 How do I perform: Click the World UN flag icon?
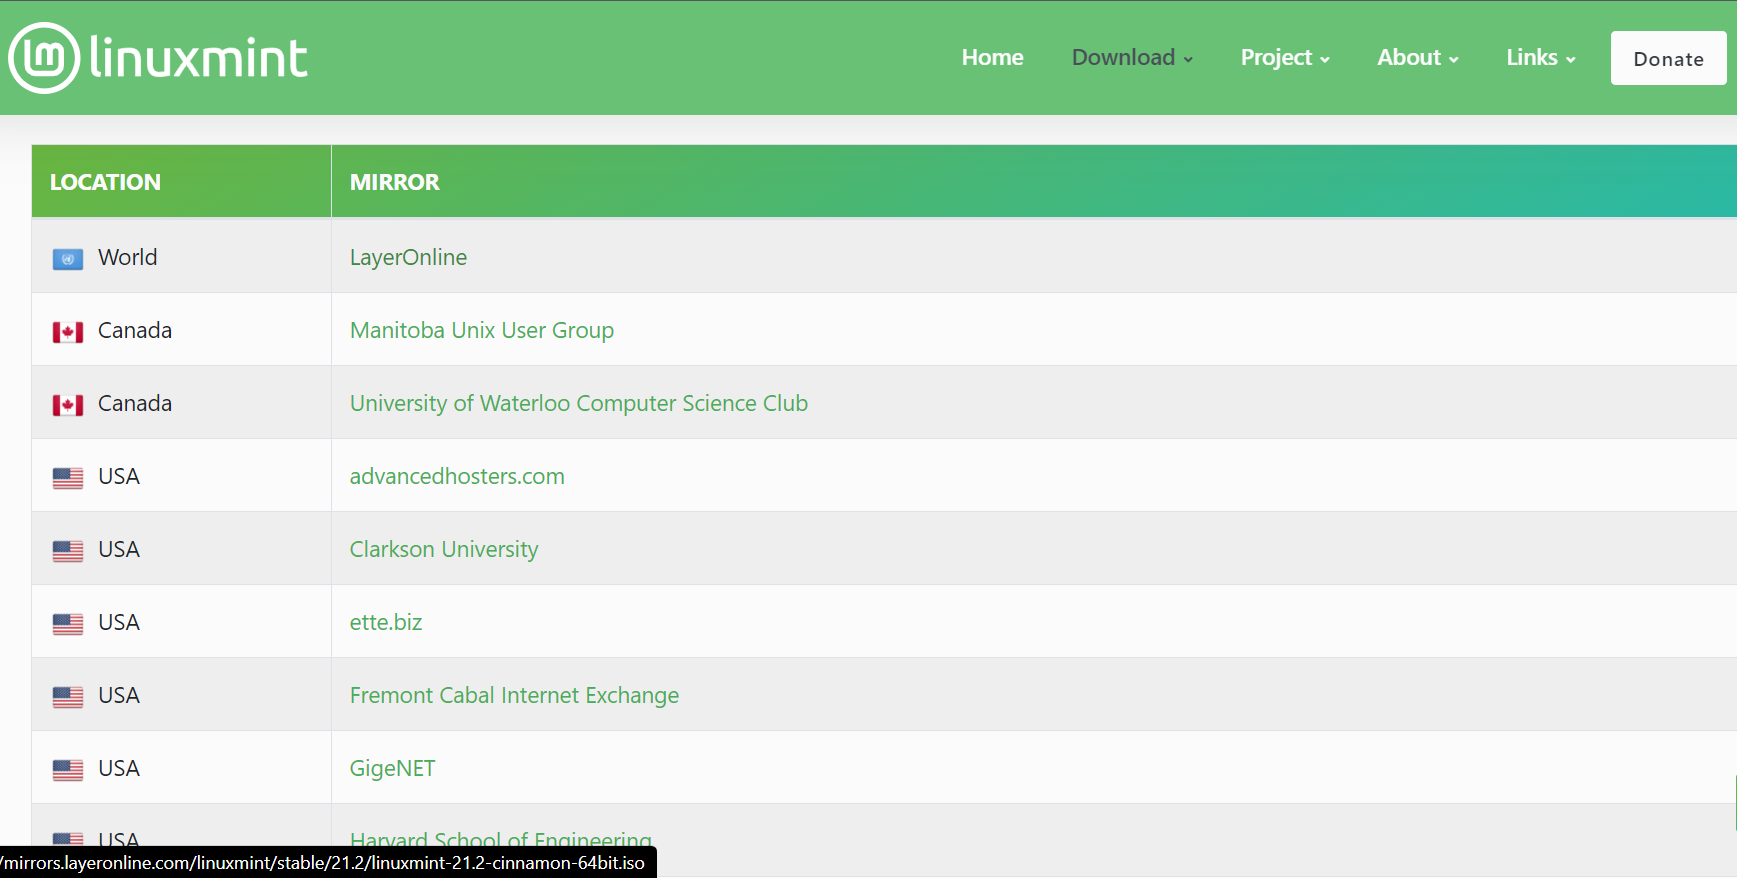point(68,260)
